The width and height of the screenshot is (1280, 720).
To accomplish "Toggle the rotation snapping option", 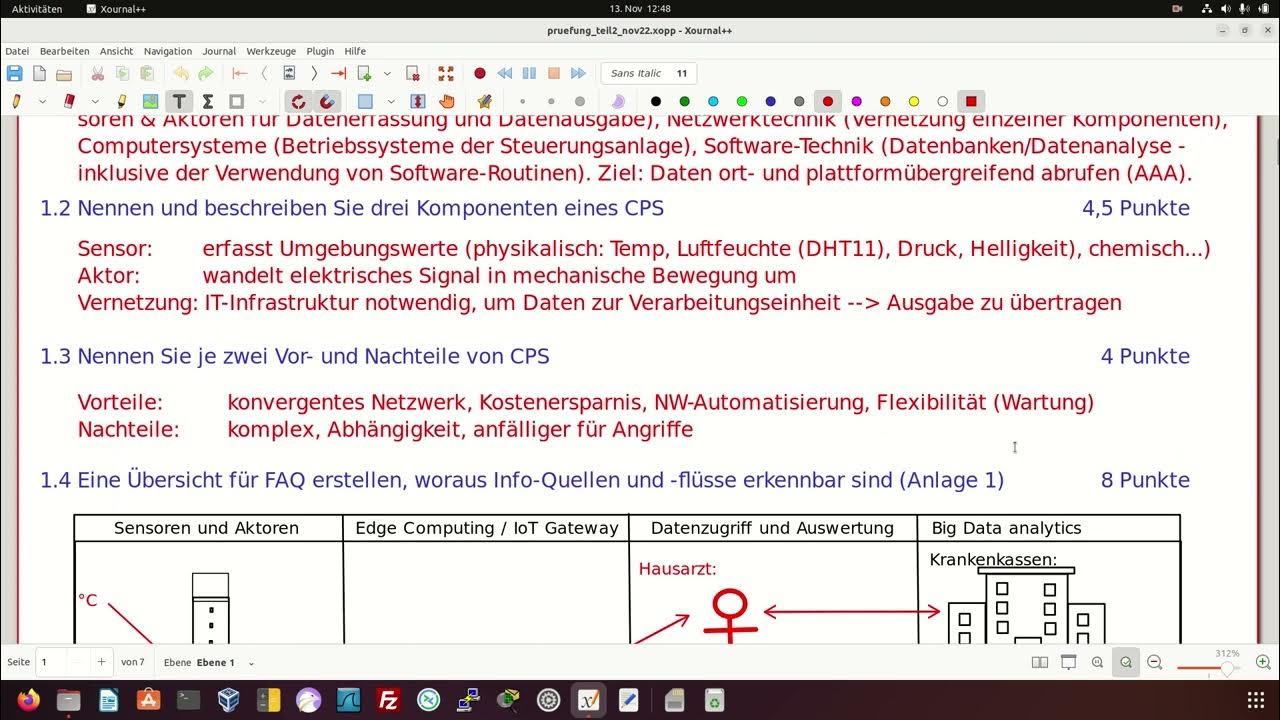I will (298, 101).
